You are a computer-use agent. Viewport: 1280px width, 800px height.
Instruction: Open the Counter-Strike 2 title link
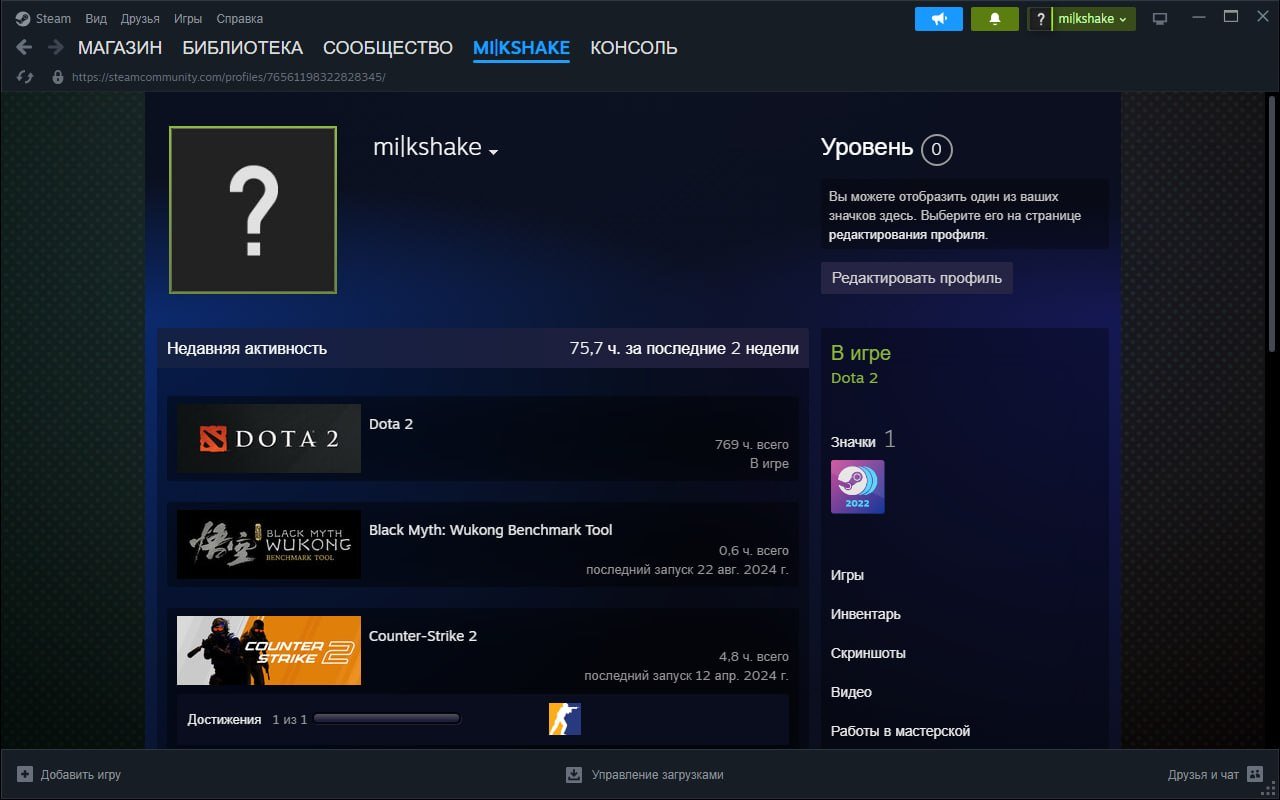tap(423, 636)
